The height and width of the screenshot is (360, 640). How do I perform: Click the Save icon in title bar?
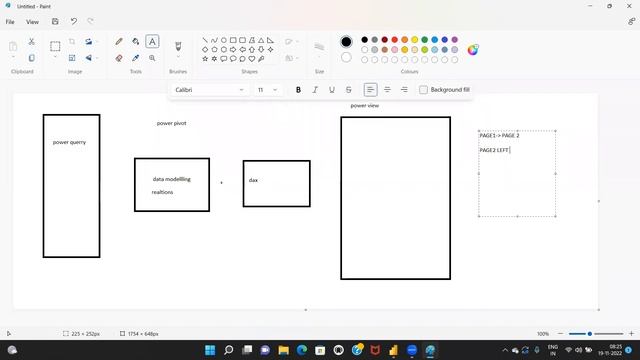pyautogui.click(x=55, y=22)
